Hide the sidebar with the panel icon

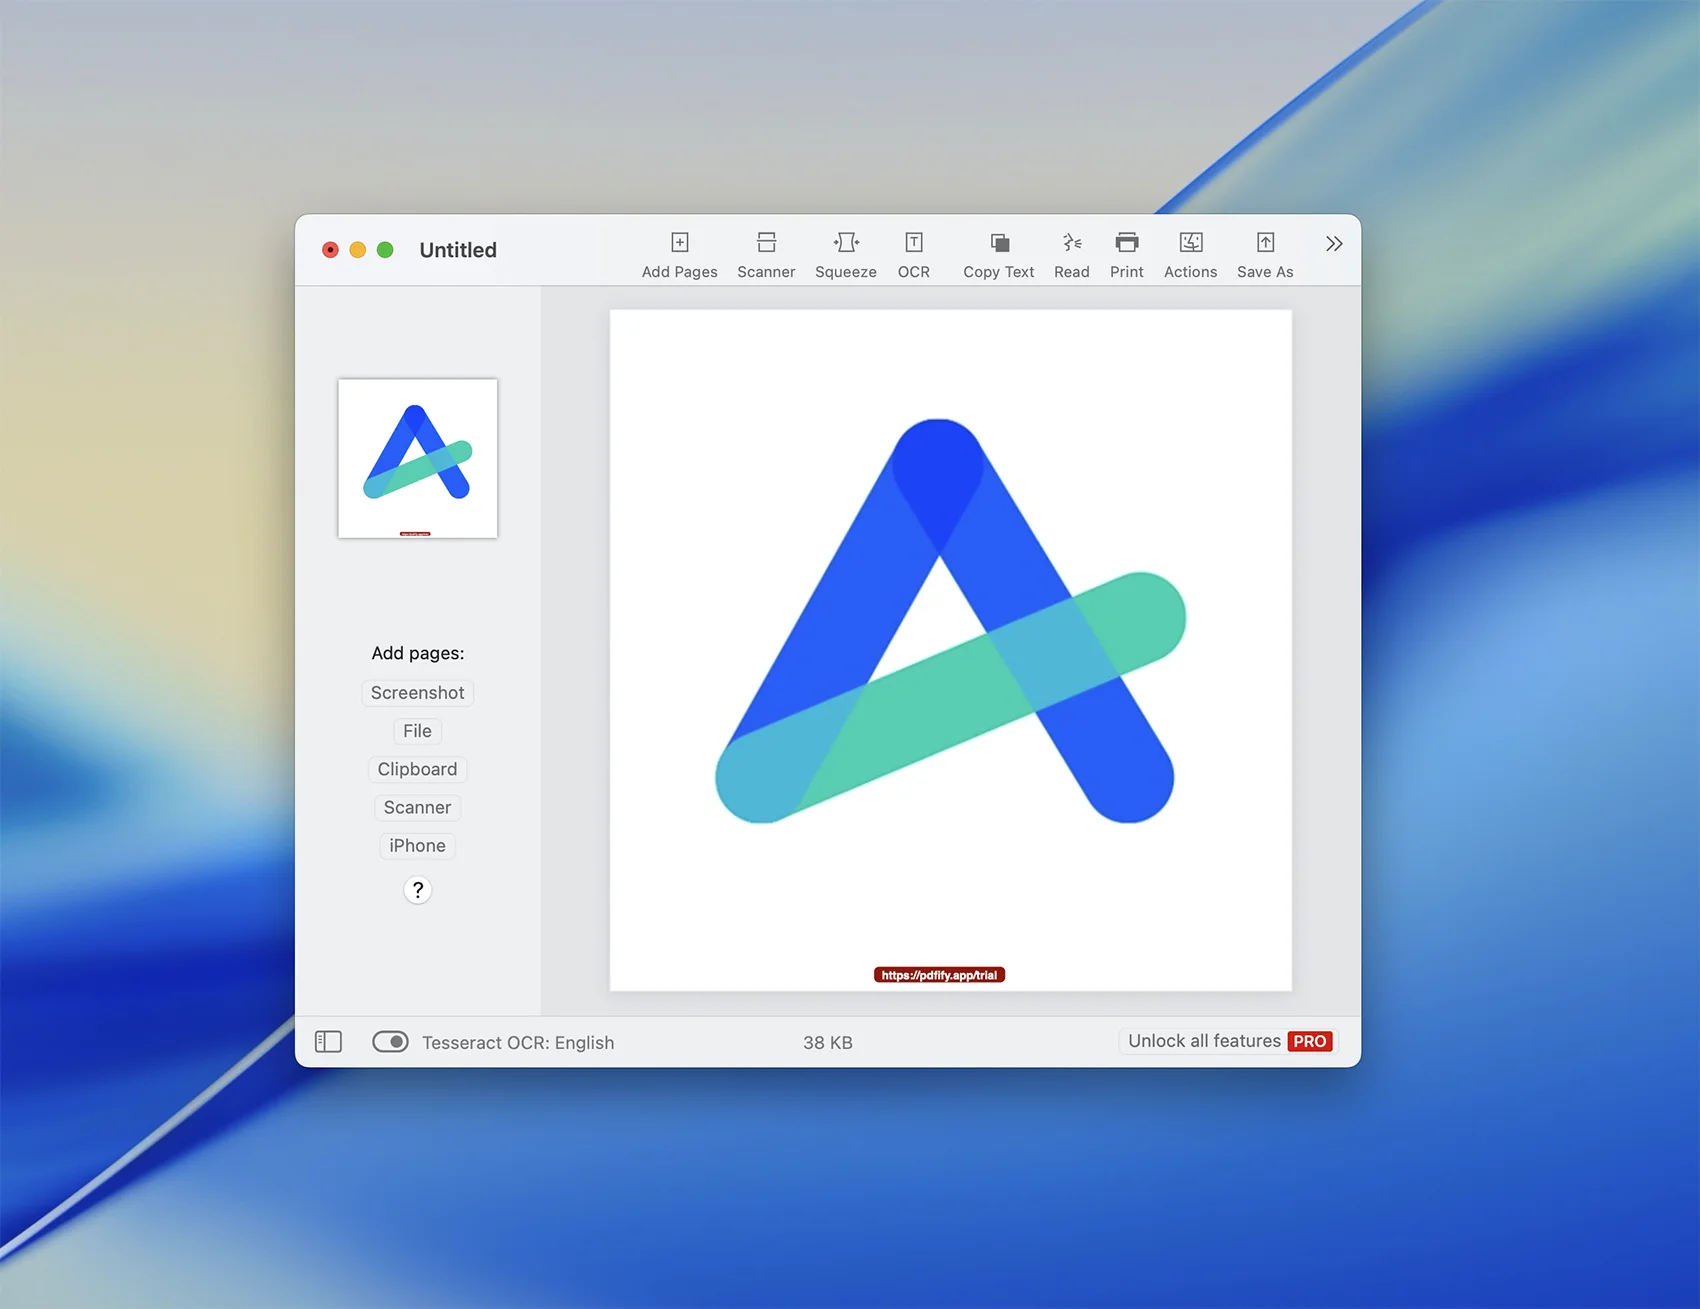(328, 1042)
